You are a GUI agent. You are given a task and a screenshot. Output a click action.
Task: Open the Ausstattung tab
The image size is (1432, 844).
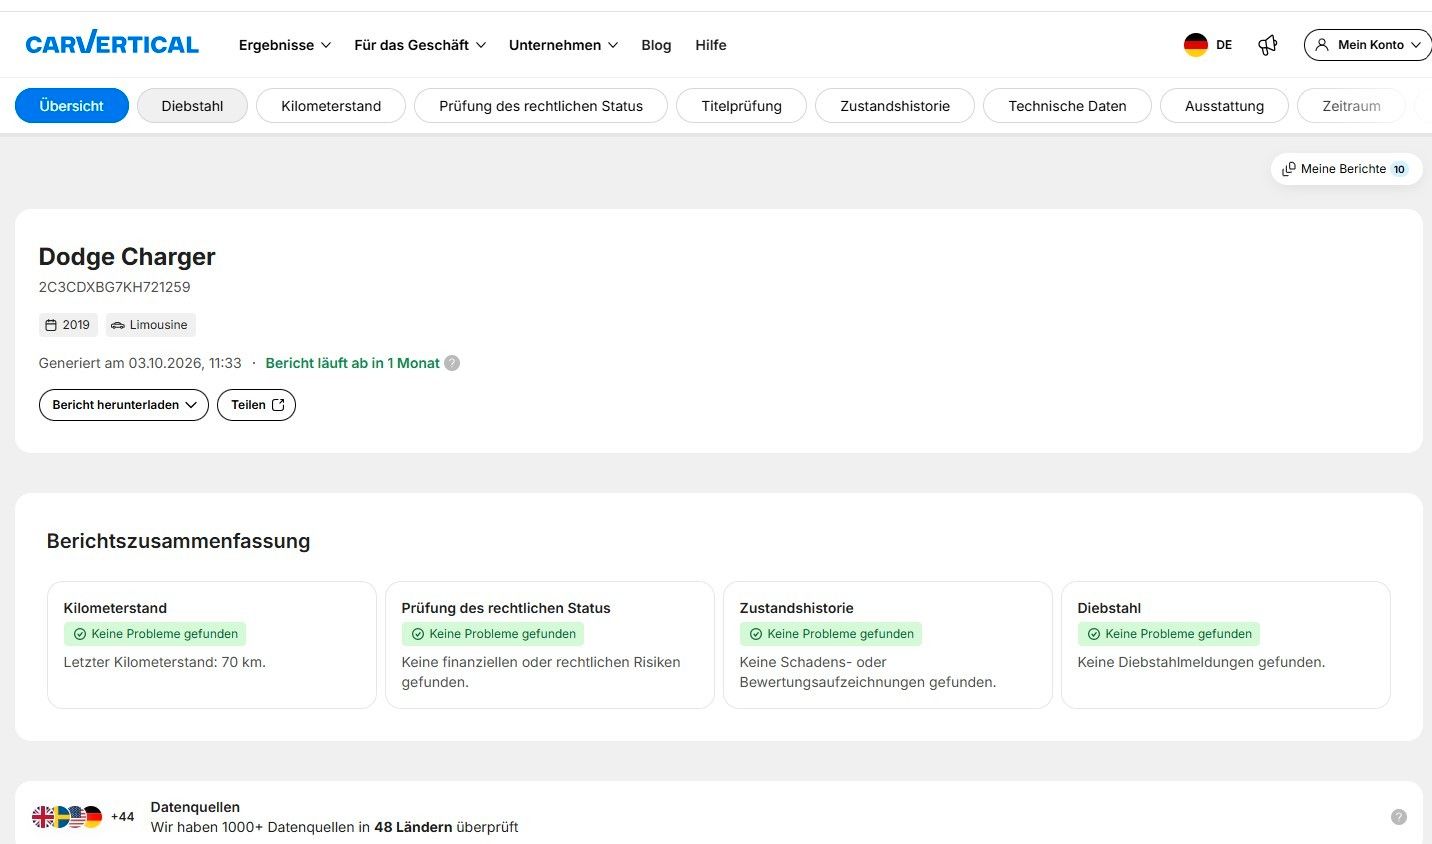tap(1224, 106)
